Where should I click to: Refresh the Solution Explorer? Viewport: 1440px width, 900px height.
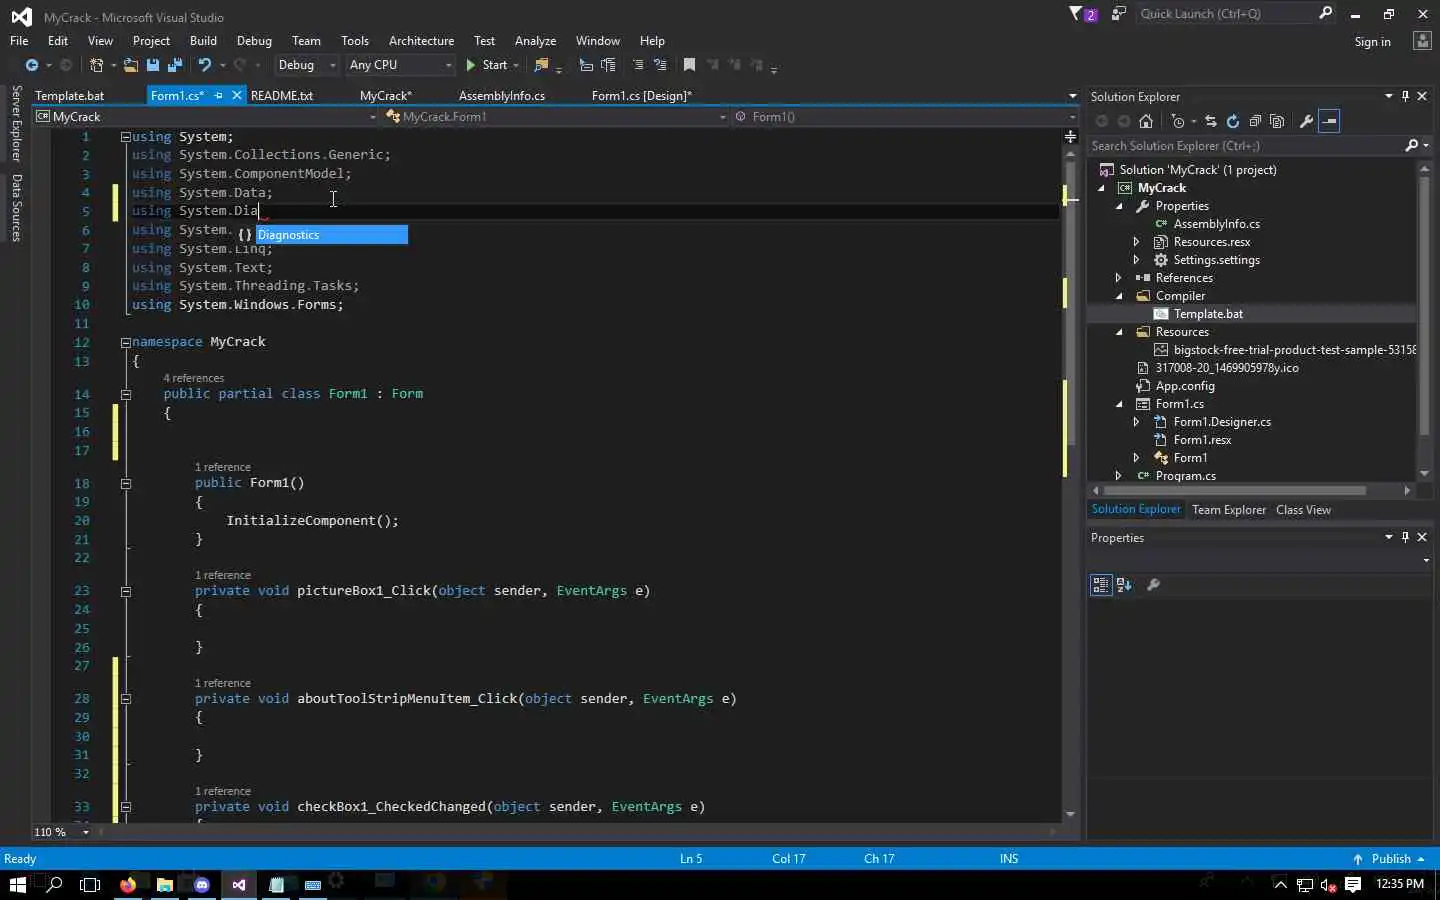pos(1233,121)
